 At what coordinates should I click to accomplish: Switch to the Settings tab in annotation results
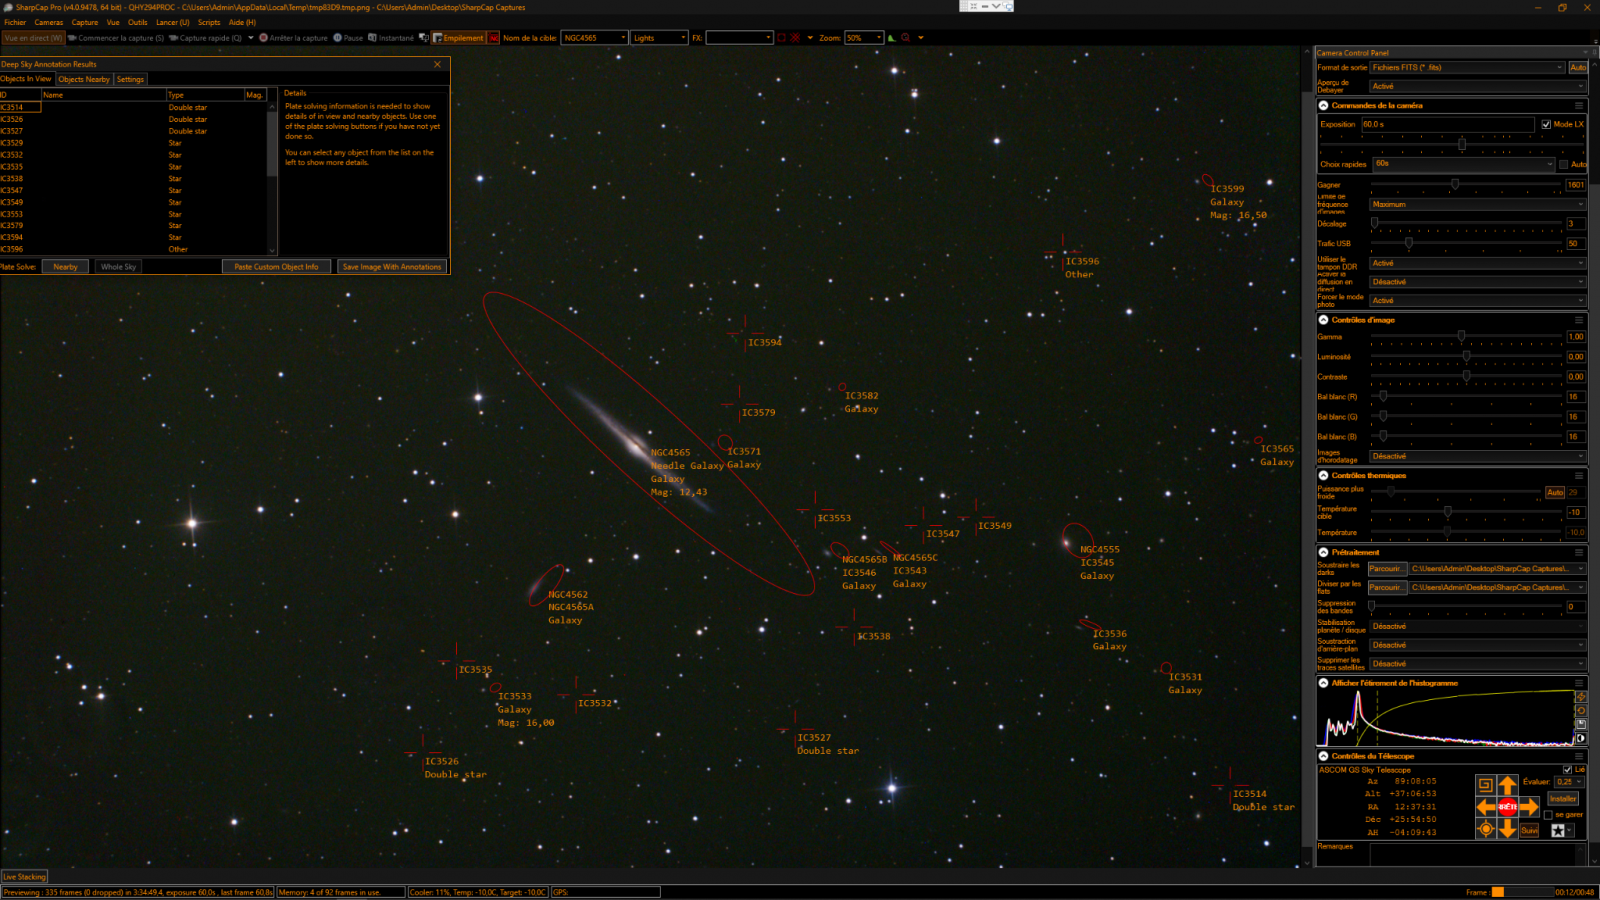tap(130, 79)
